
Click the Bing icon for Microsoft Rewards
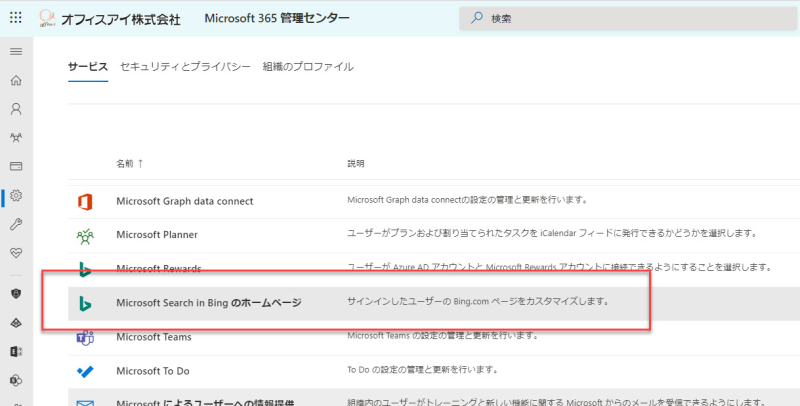click(x=85, y=269)
